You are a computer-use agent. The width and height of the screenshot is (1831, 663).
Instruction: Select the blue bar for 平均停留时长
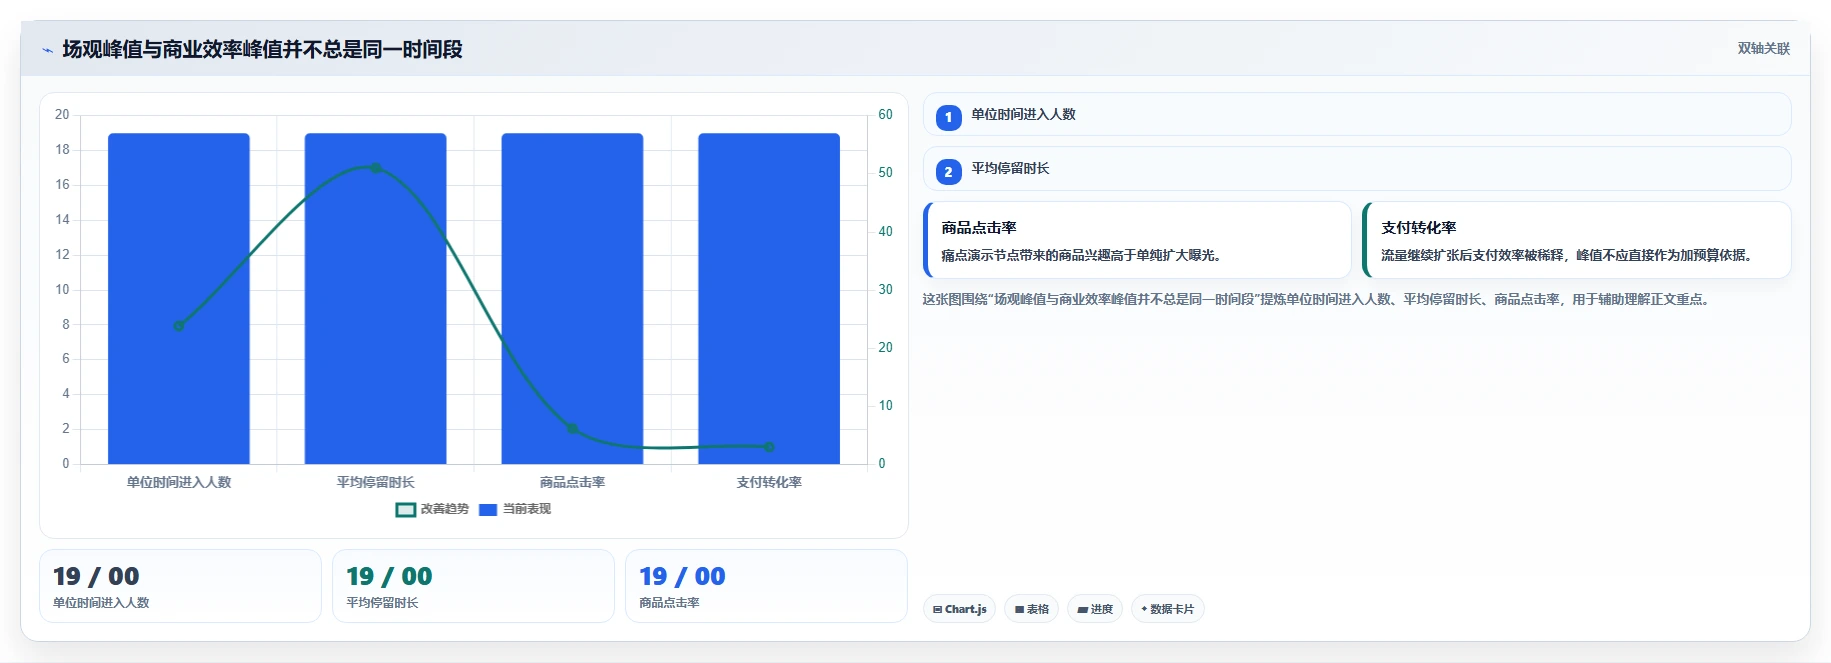[x=375, y=298]
